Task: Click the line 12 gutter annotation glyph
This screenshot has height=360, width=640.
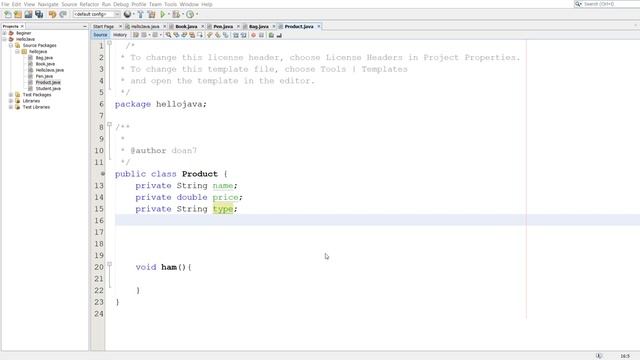Action: tap(102, 174)
